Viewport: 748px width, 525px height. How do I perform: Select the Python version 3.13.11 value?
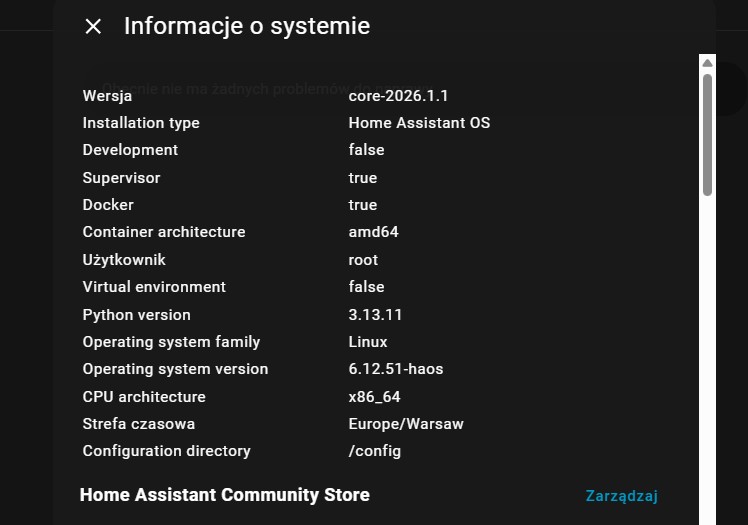375,314
